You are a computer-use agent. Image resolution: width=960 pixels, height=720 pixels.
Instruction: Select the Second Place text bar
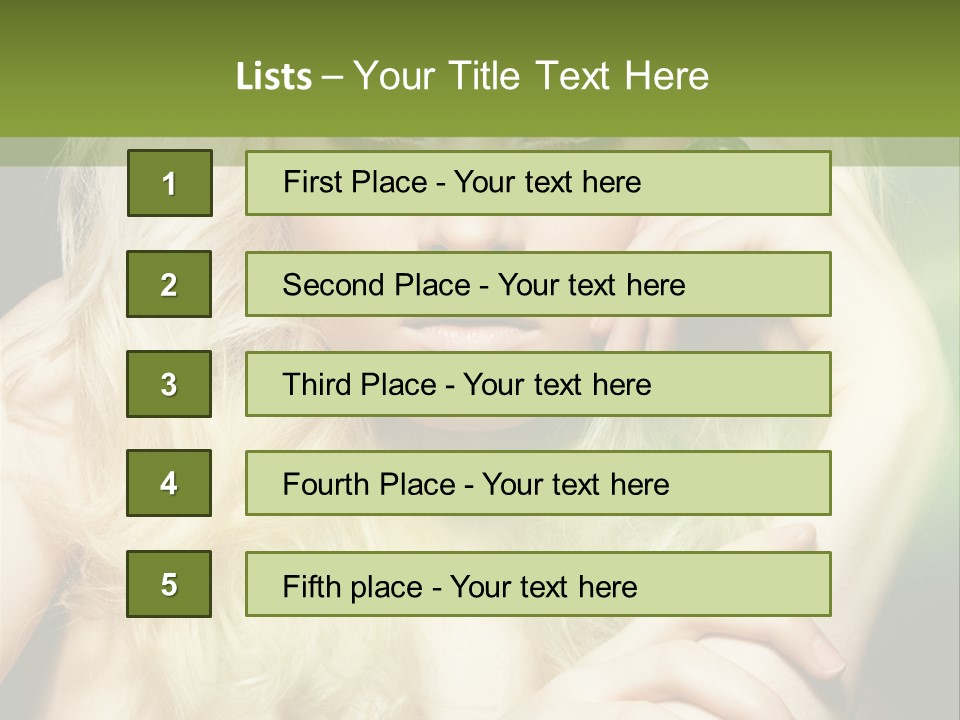(538, 284)
